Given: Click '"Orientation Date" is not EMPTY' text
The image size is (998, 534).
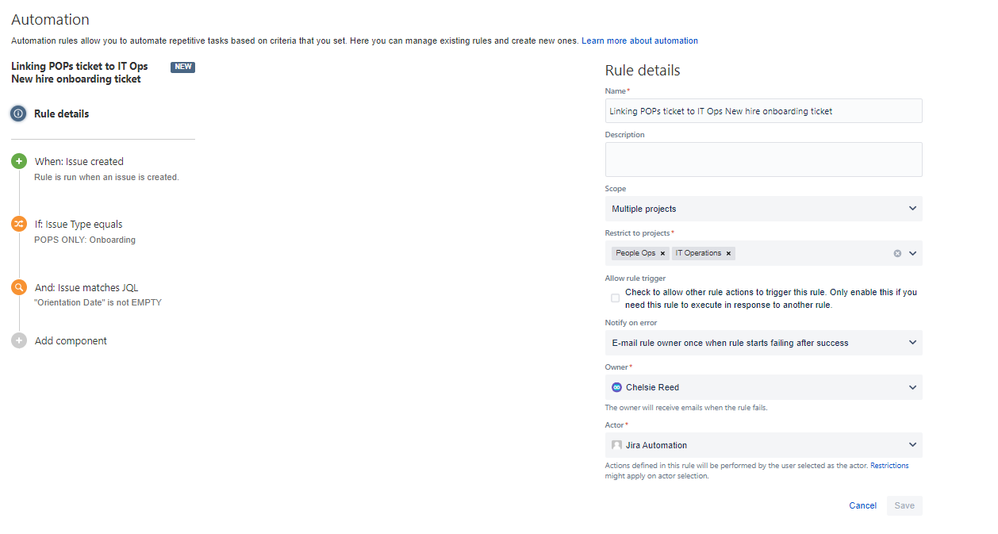Looking at the screenshot, I should point(98,302).
